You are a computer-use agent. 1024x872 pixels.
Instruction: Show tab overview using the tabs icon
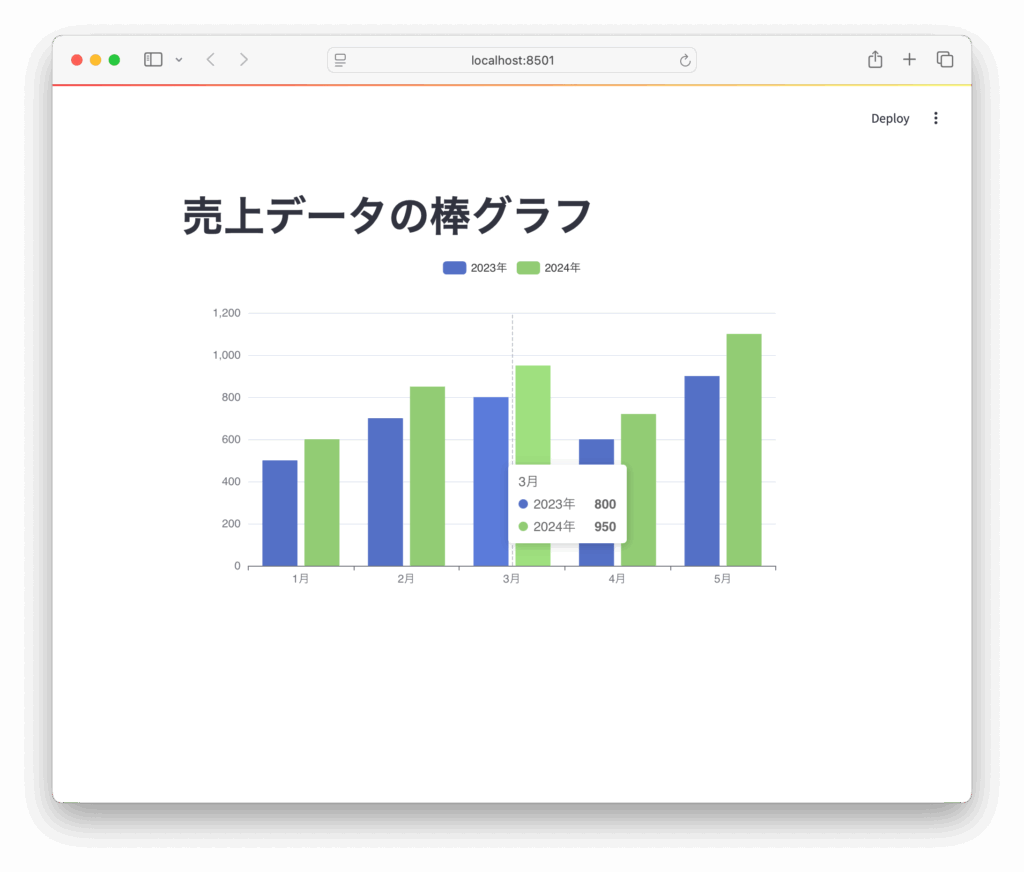[944, 59]
